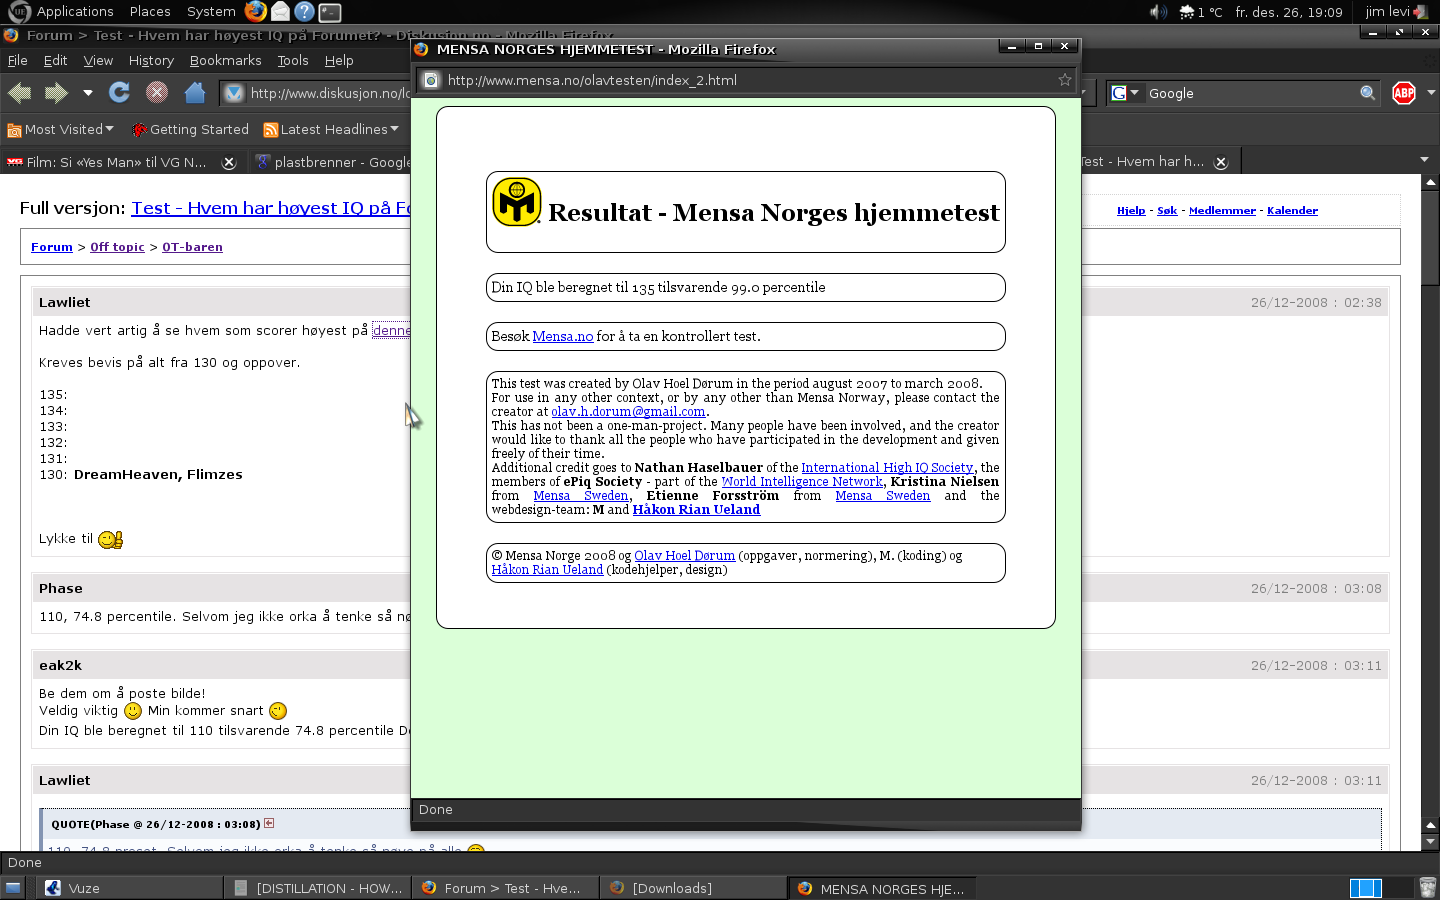
Task: Expand the Latest Headlines feed
Action: point(331,129)
